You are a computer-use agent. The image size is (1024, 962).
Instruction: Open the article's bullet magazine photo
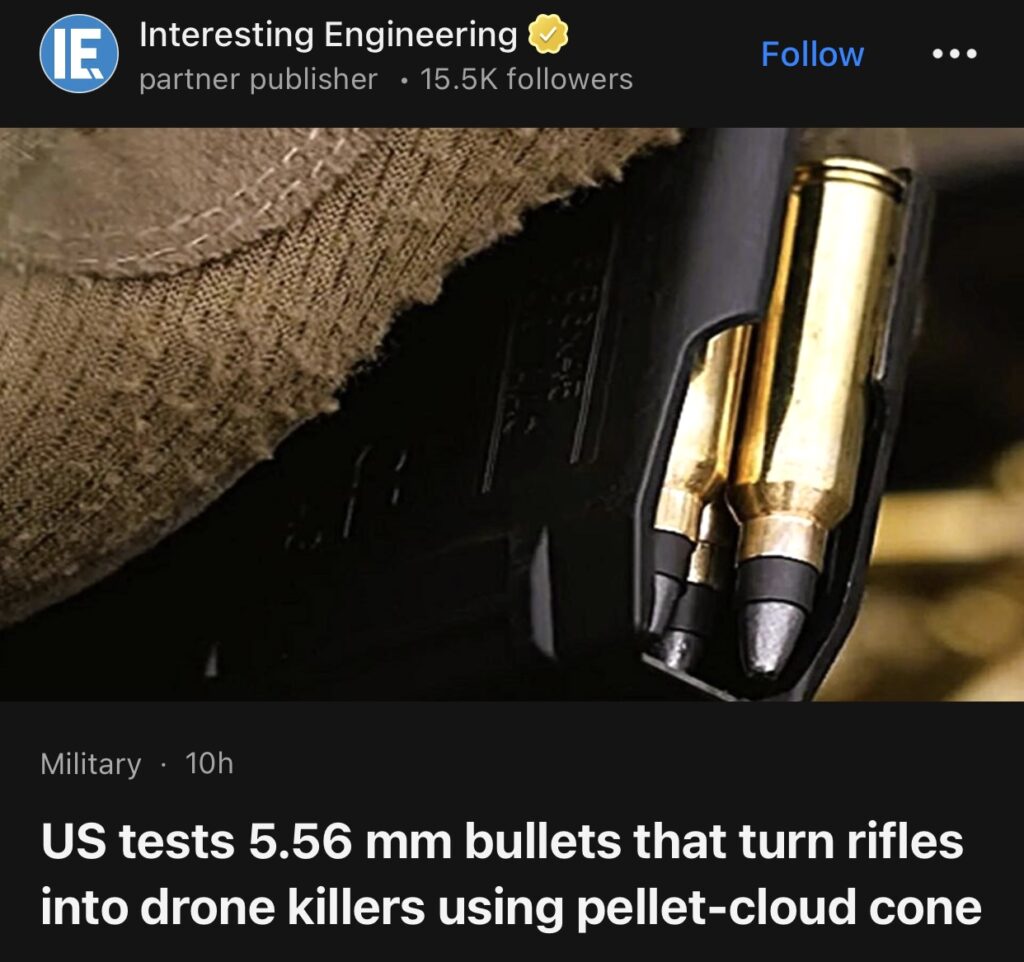(512, 414)
